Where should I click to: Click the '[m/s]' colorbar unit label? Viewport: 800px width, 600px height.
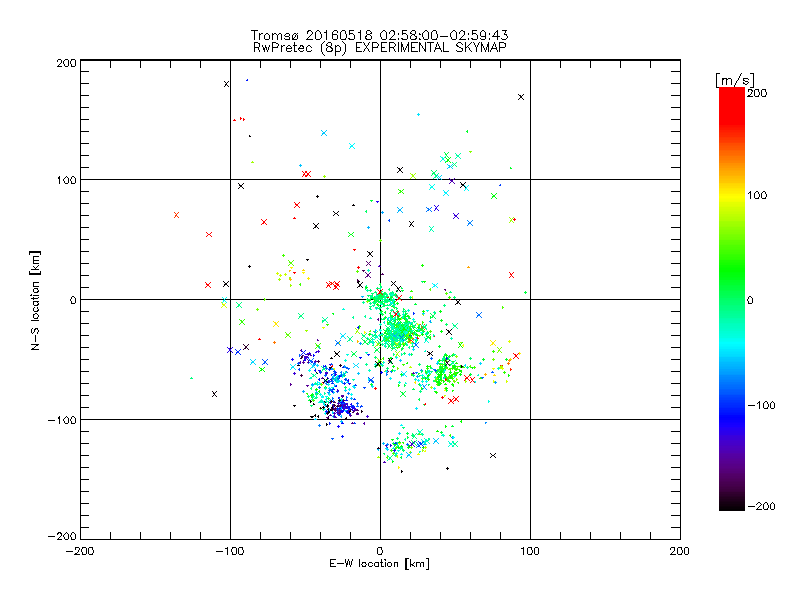[x=735, y=80]
